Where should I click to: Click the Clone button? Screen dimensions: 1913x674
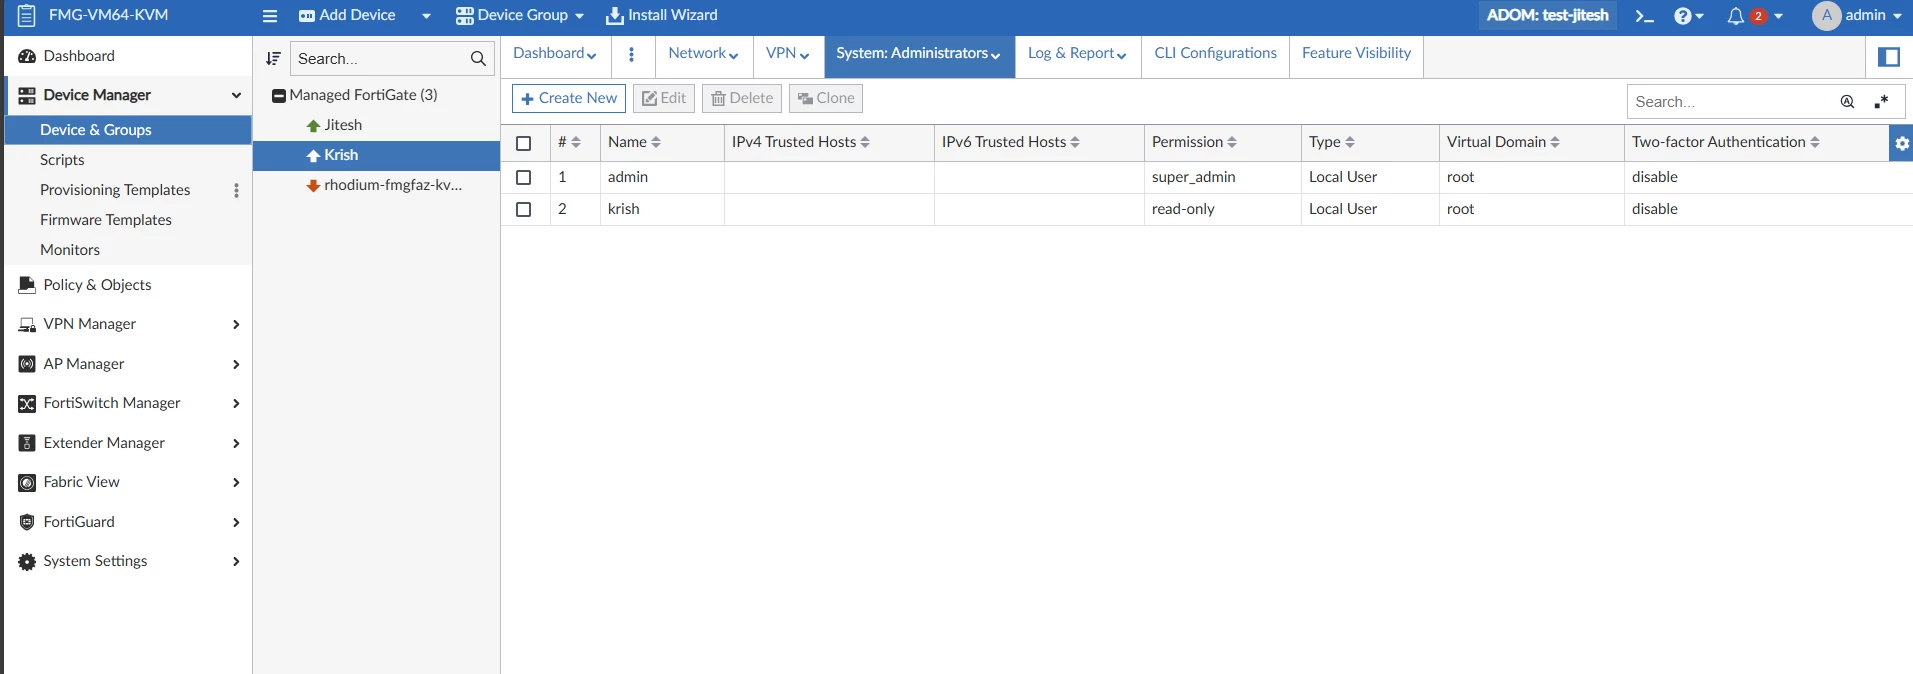click(x=826, y=98)
